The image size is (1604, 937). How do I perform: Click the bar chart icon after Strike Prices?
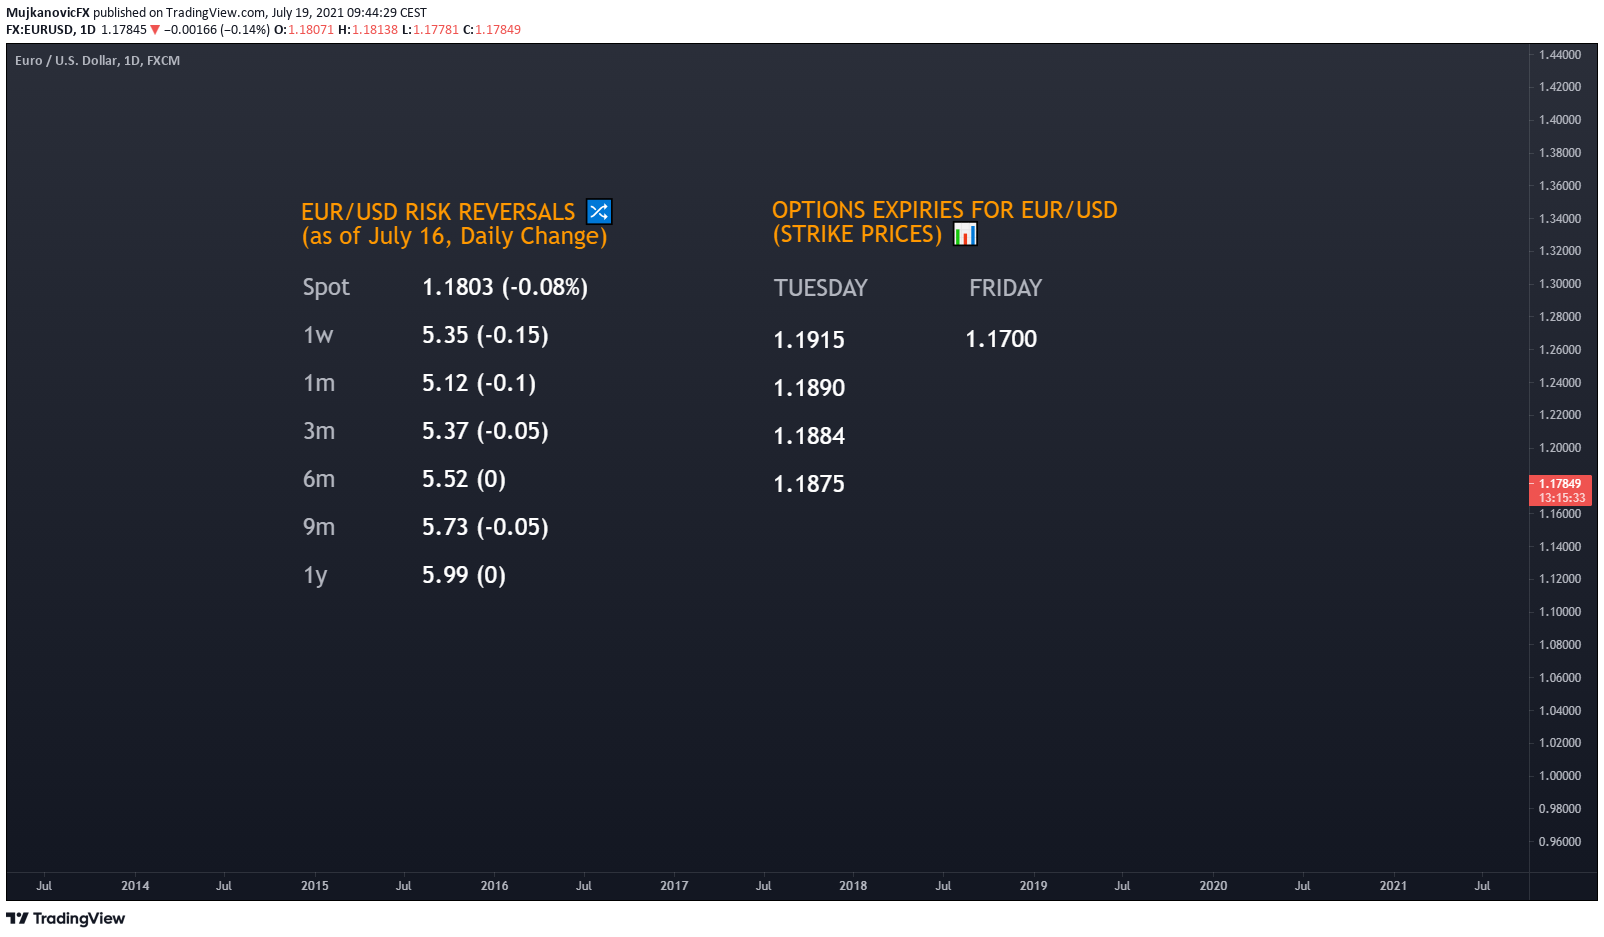point(965,234)
